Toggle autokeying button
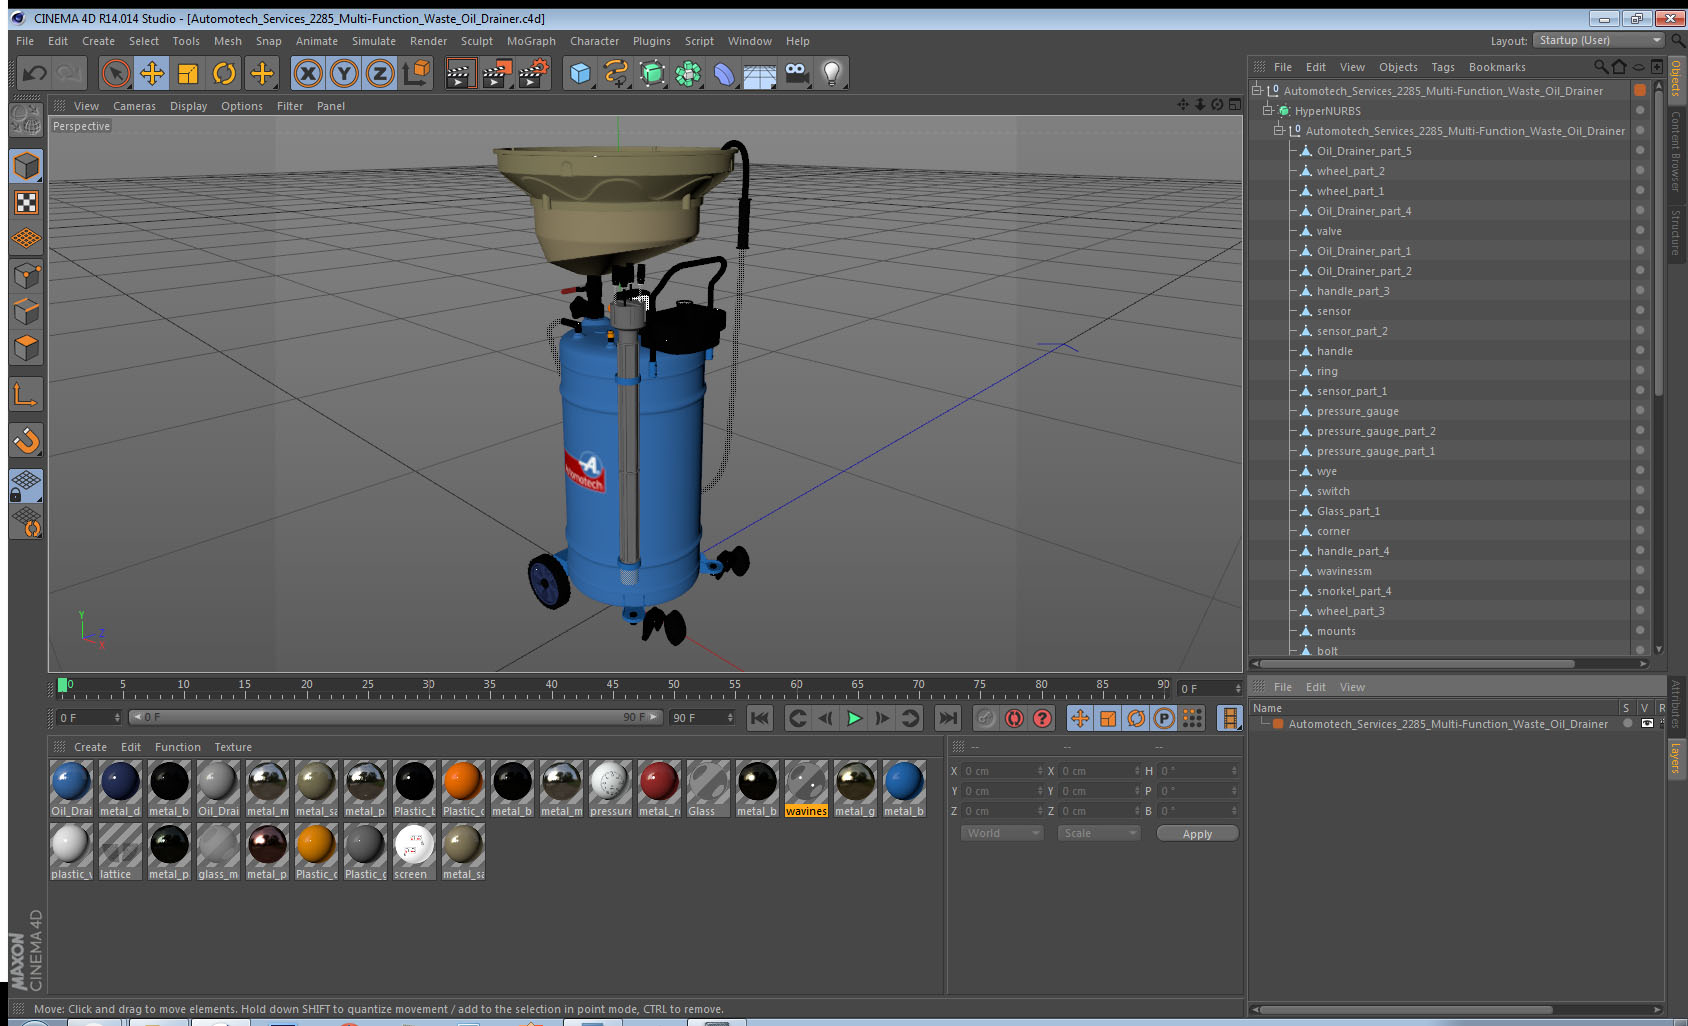The width and height of the screenshot is (1688, 1026). (1014, 718)
